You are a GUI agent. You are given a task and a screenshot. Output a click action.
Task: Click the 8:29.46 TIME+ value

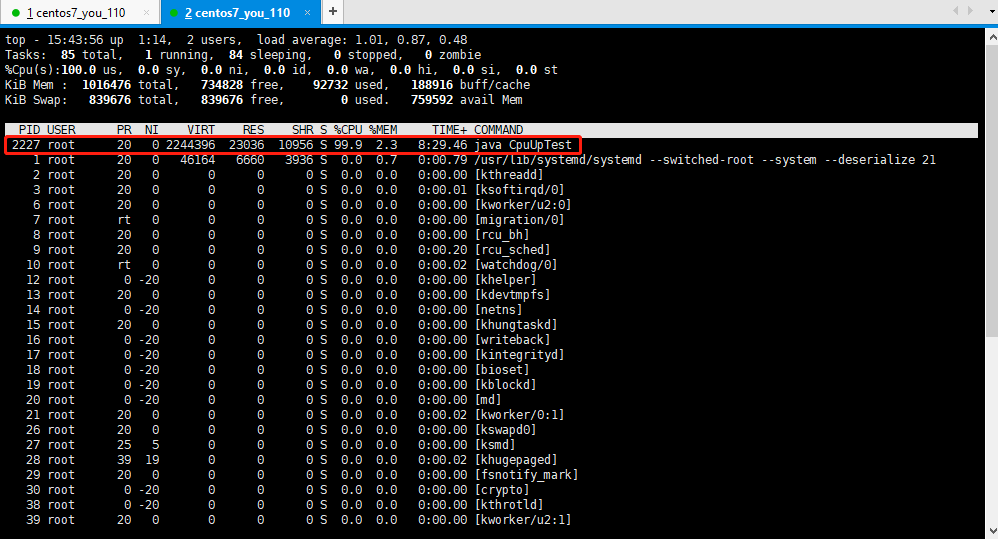tap(442, 145)
